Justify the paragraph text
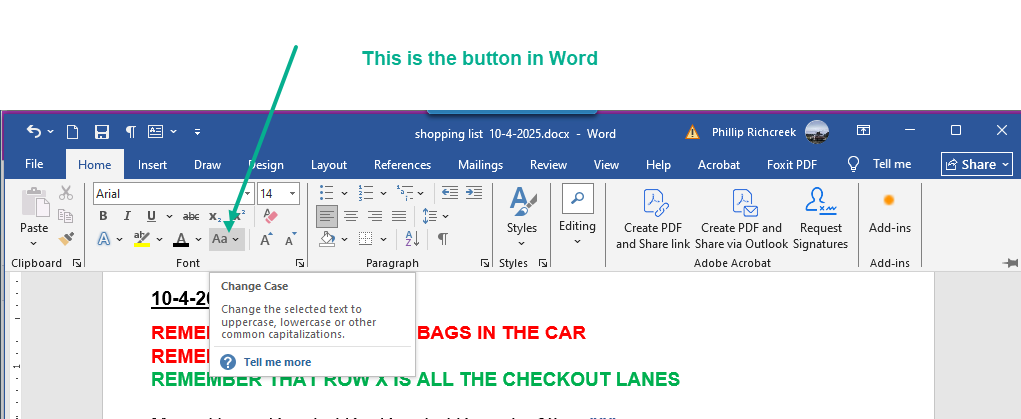The height and width of the screenshot is (419, 1021). (x=399, y=216)
